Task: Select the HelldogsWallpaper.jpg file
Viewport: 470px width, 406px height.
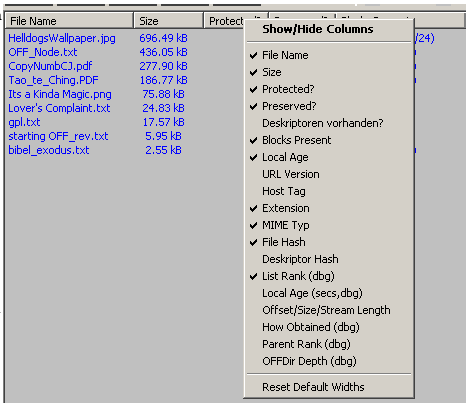Action: coord(62,38)
